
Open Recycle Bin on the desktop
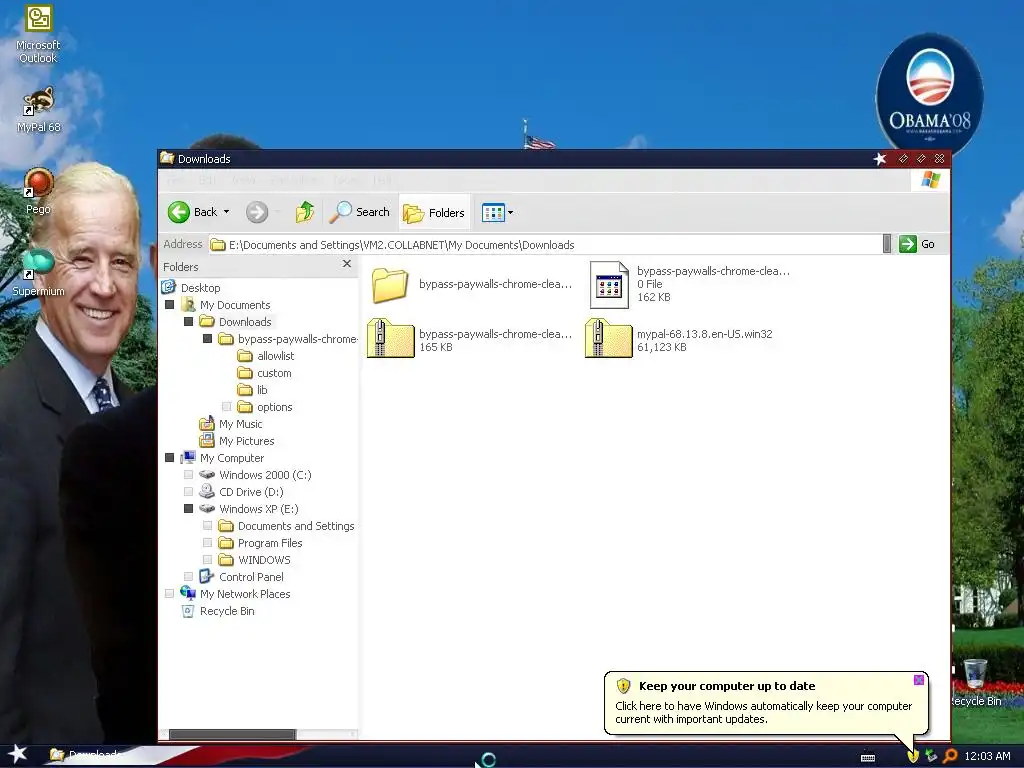click(976, 683)
